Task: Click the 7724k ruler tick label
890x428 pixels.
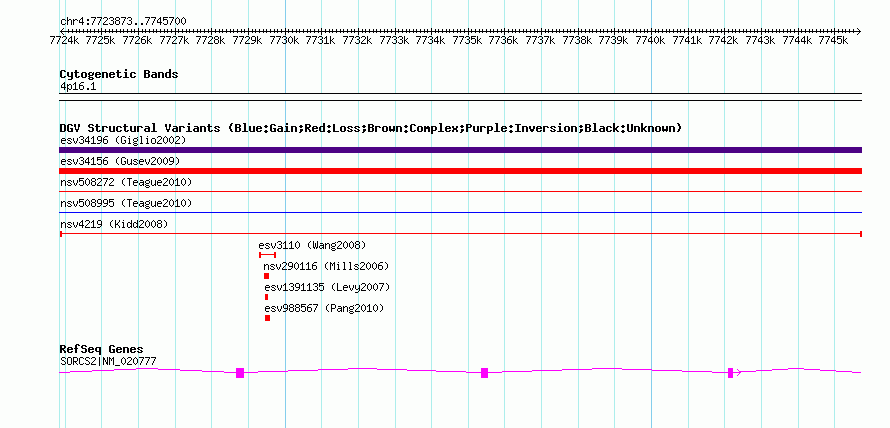Action: tap(64, 40)
